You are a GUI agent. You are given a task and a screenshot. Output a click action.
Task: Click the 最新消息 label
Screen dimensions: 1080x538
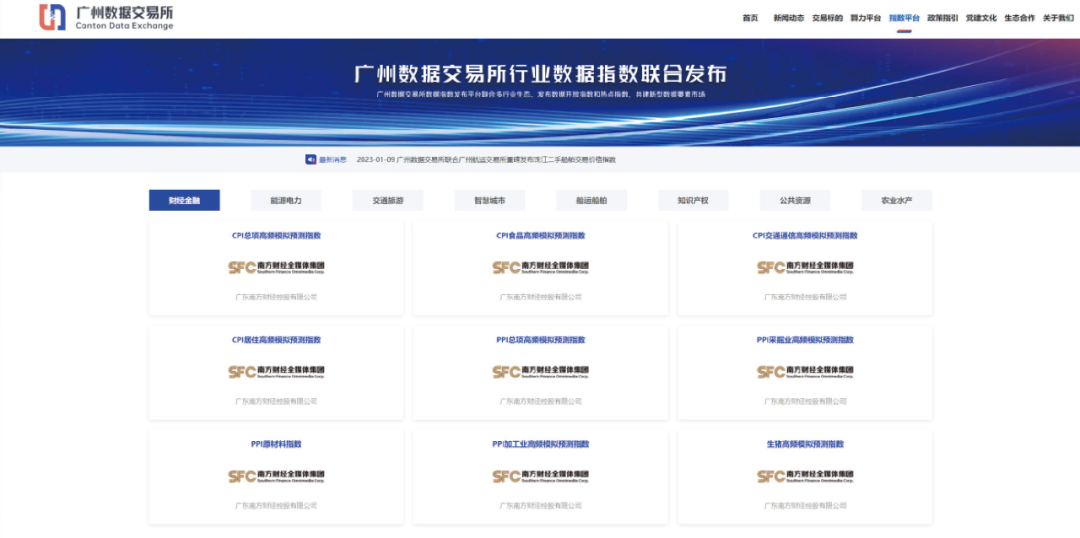[333, 160]
